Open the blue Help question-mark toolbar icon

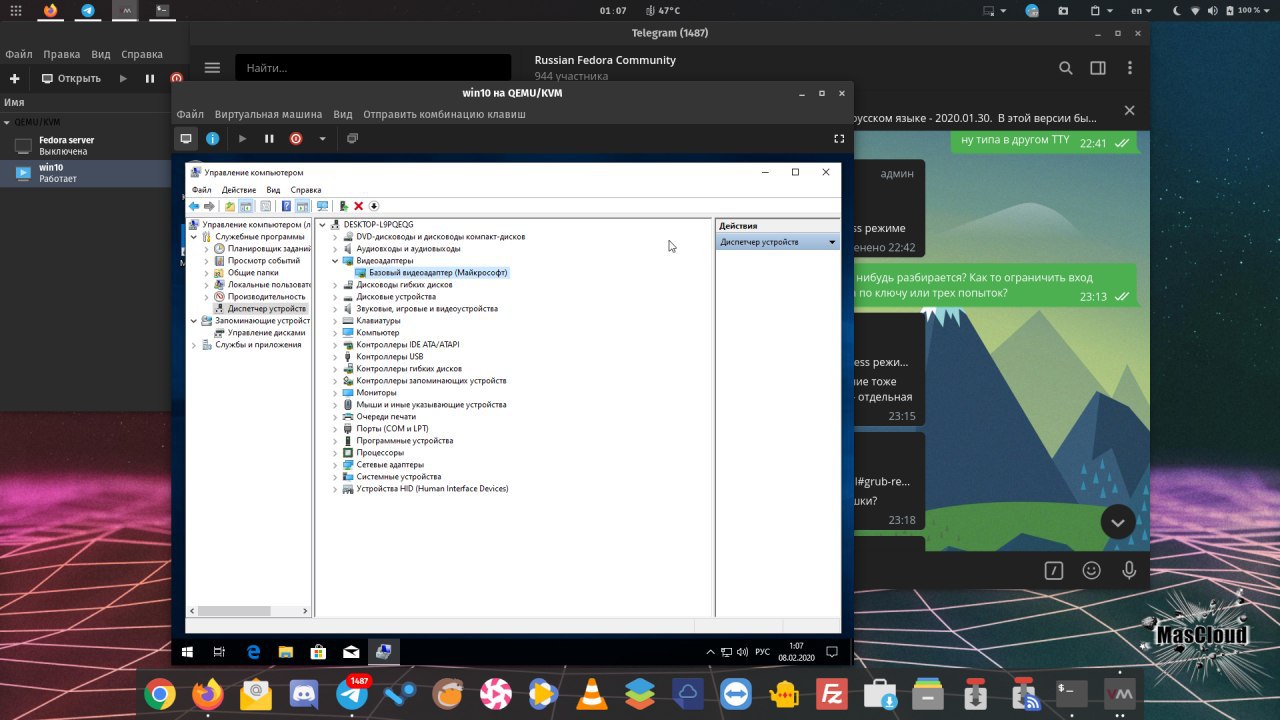pos(286,206)
